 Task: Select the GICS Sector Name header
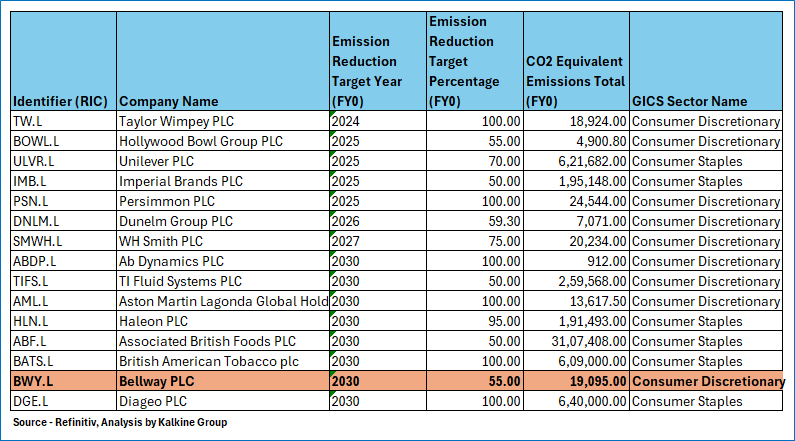click(690, 101)
